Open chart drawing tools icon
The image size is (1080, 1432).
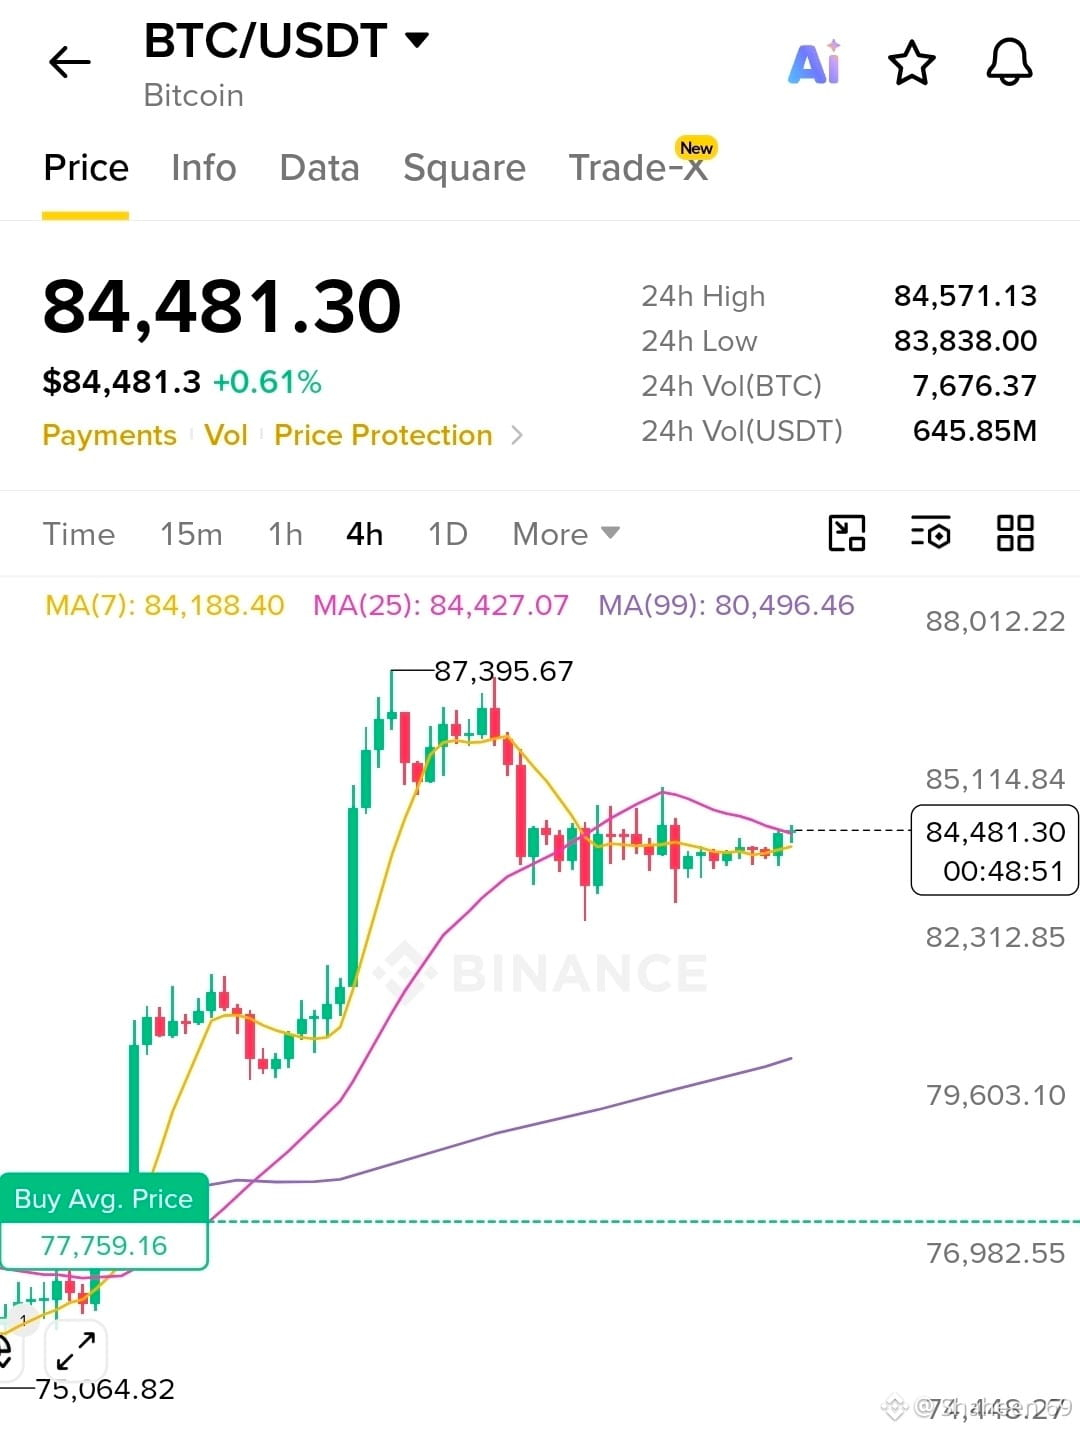click(x=847, y=533)
